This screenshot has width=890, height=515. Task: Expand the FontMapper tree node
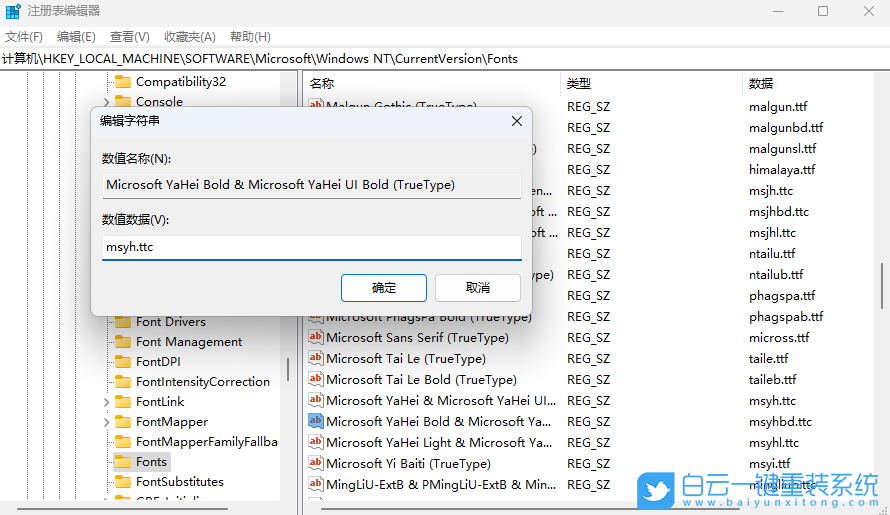[106, 422]
